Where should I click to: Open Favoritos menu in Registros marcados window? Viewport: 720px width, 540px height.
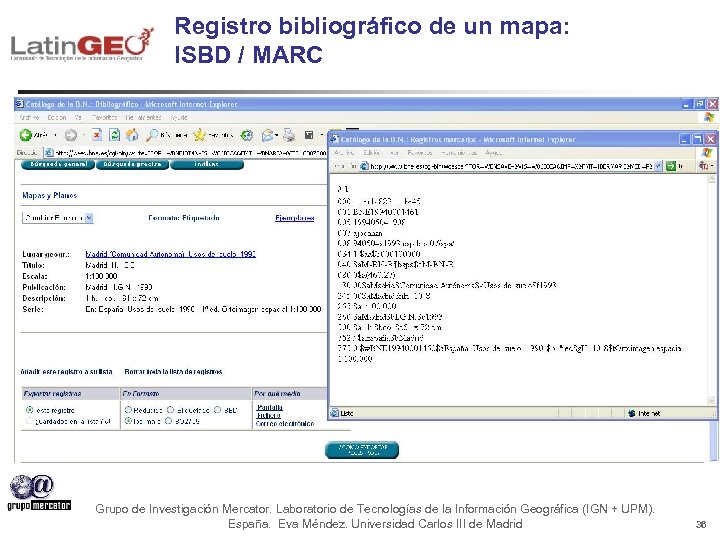[x=420, y=152]
